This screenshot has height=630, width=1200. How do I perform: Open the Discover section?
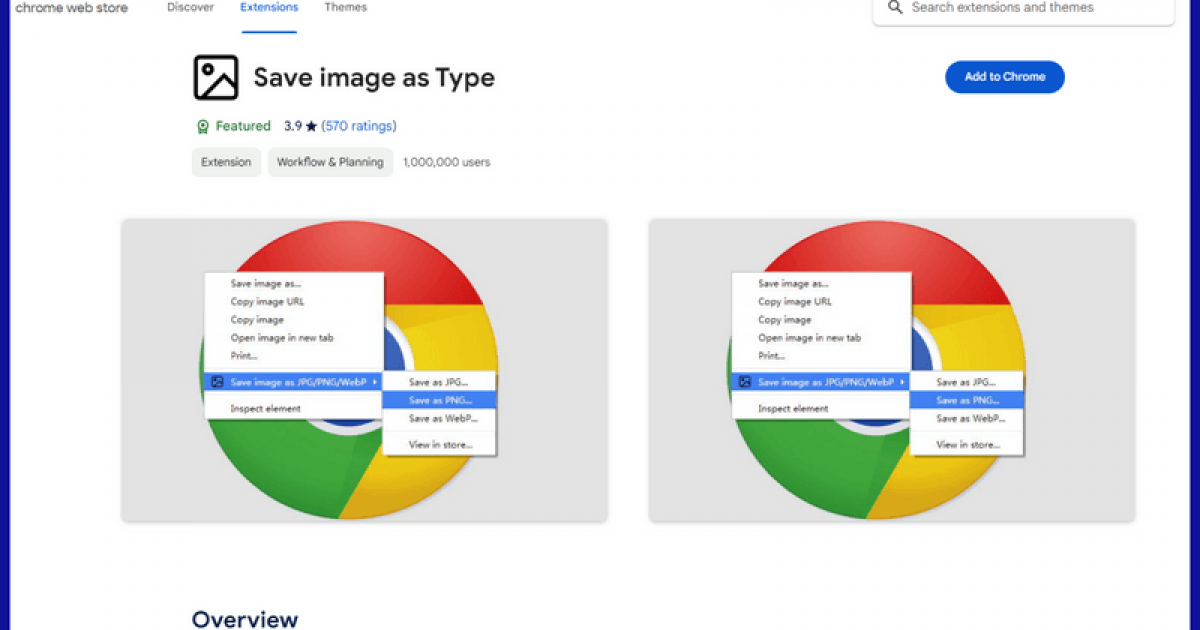tap(190, 7)
